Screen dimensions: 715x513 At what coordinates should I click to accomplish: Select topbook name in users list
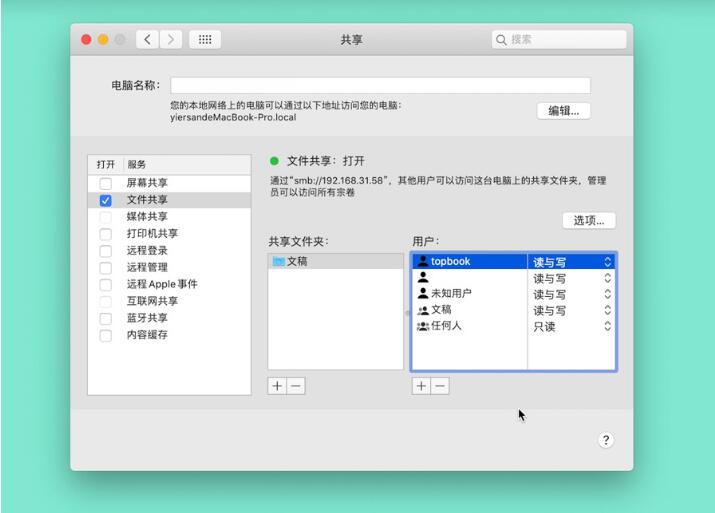[x=451, y=261]
